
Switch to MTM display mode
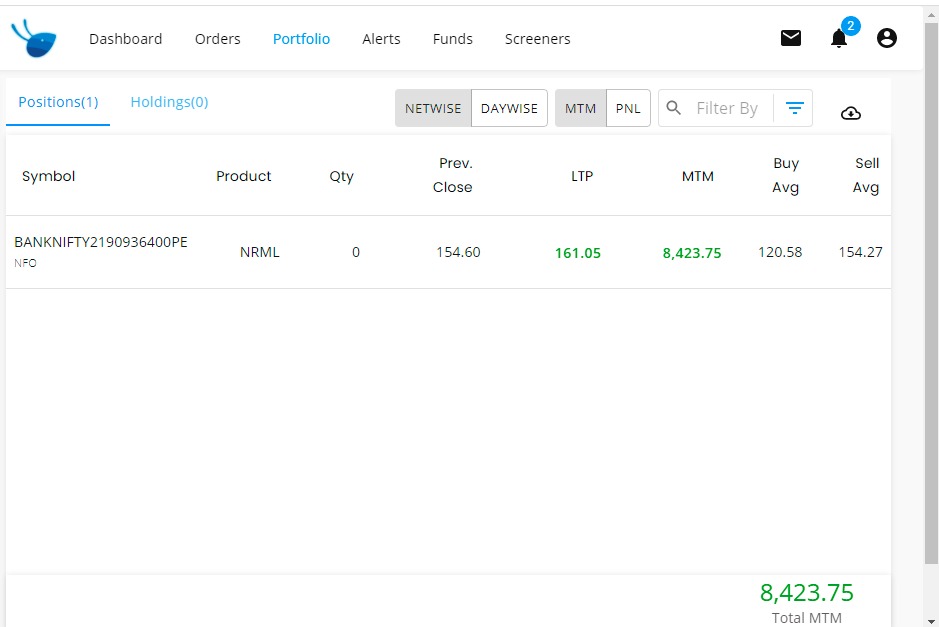(x=580, y=108)
